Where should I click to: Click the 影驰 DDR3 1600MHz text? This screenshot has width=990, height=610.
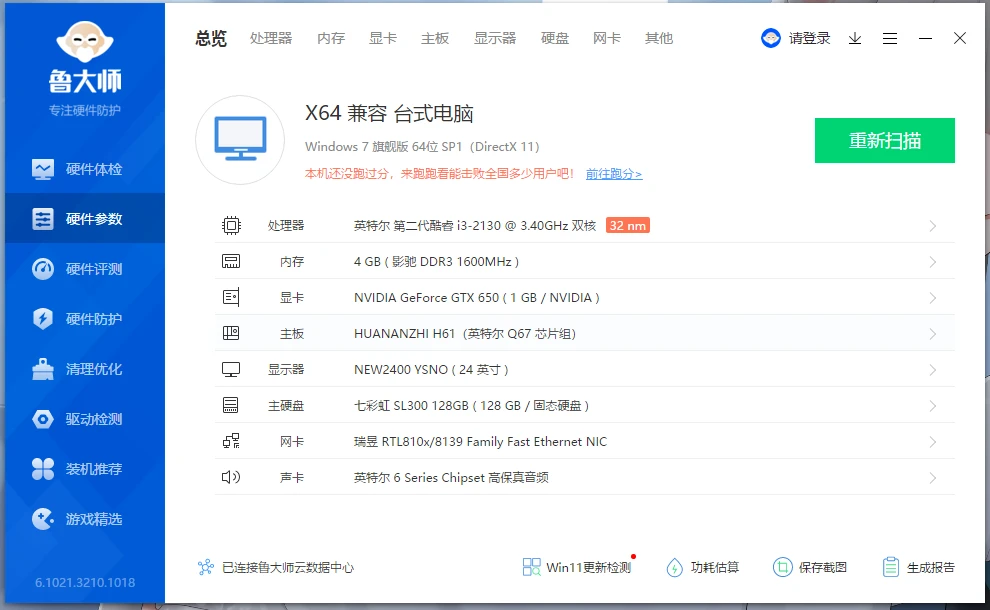click(x=436, y=261)
